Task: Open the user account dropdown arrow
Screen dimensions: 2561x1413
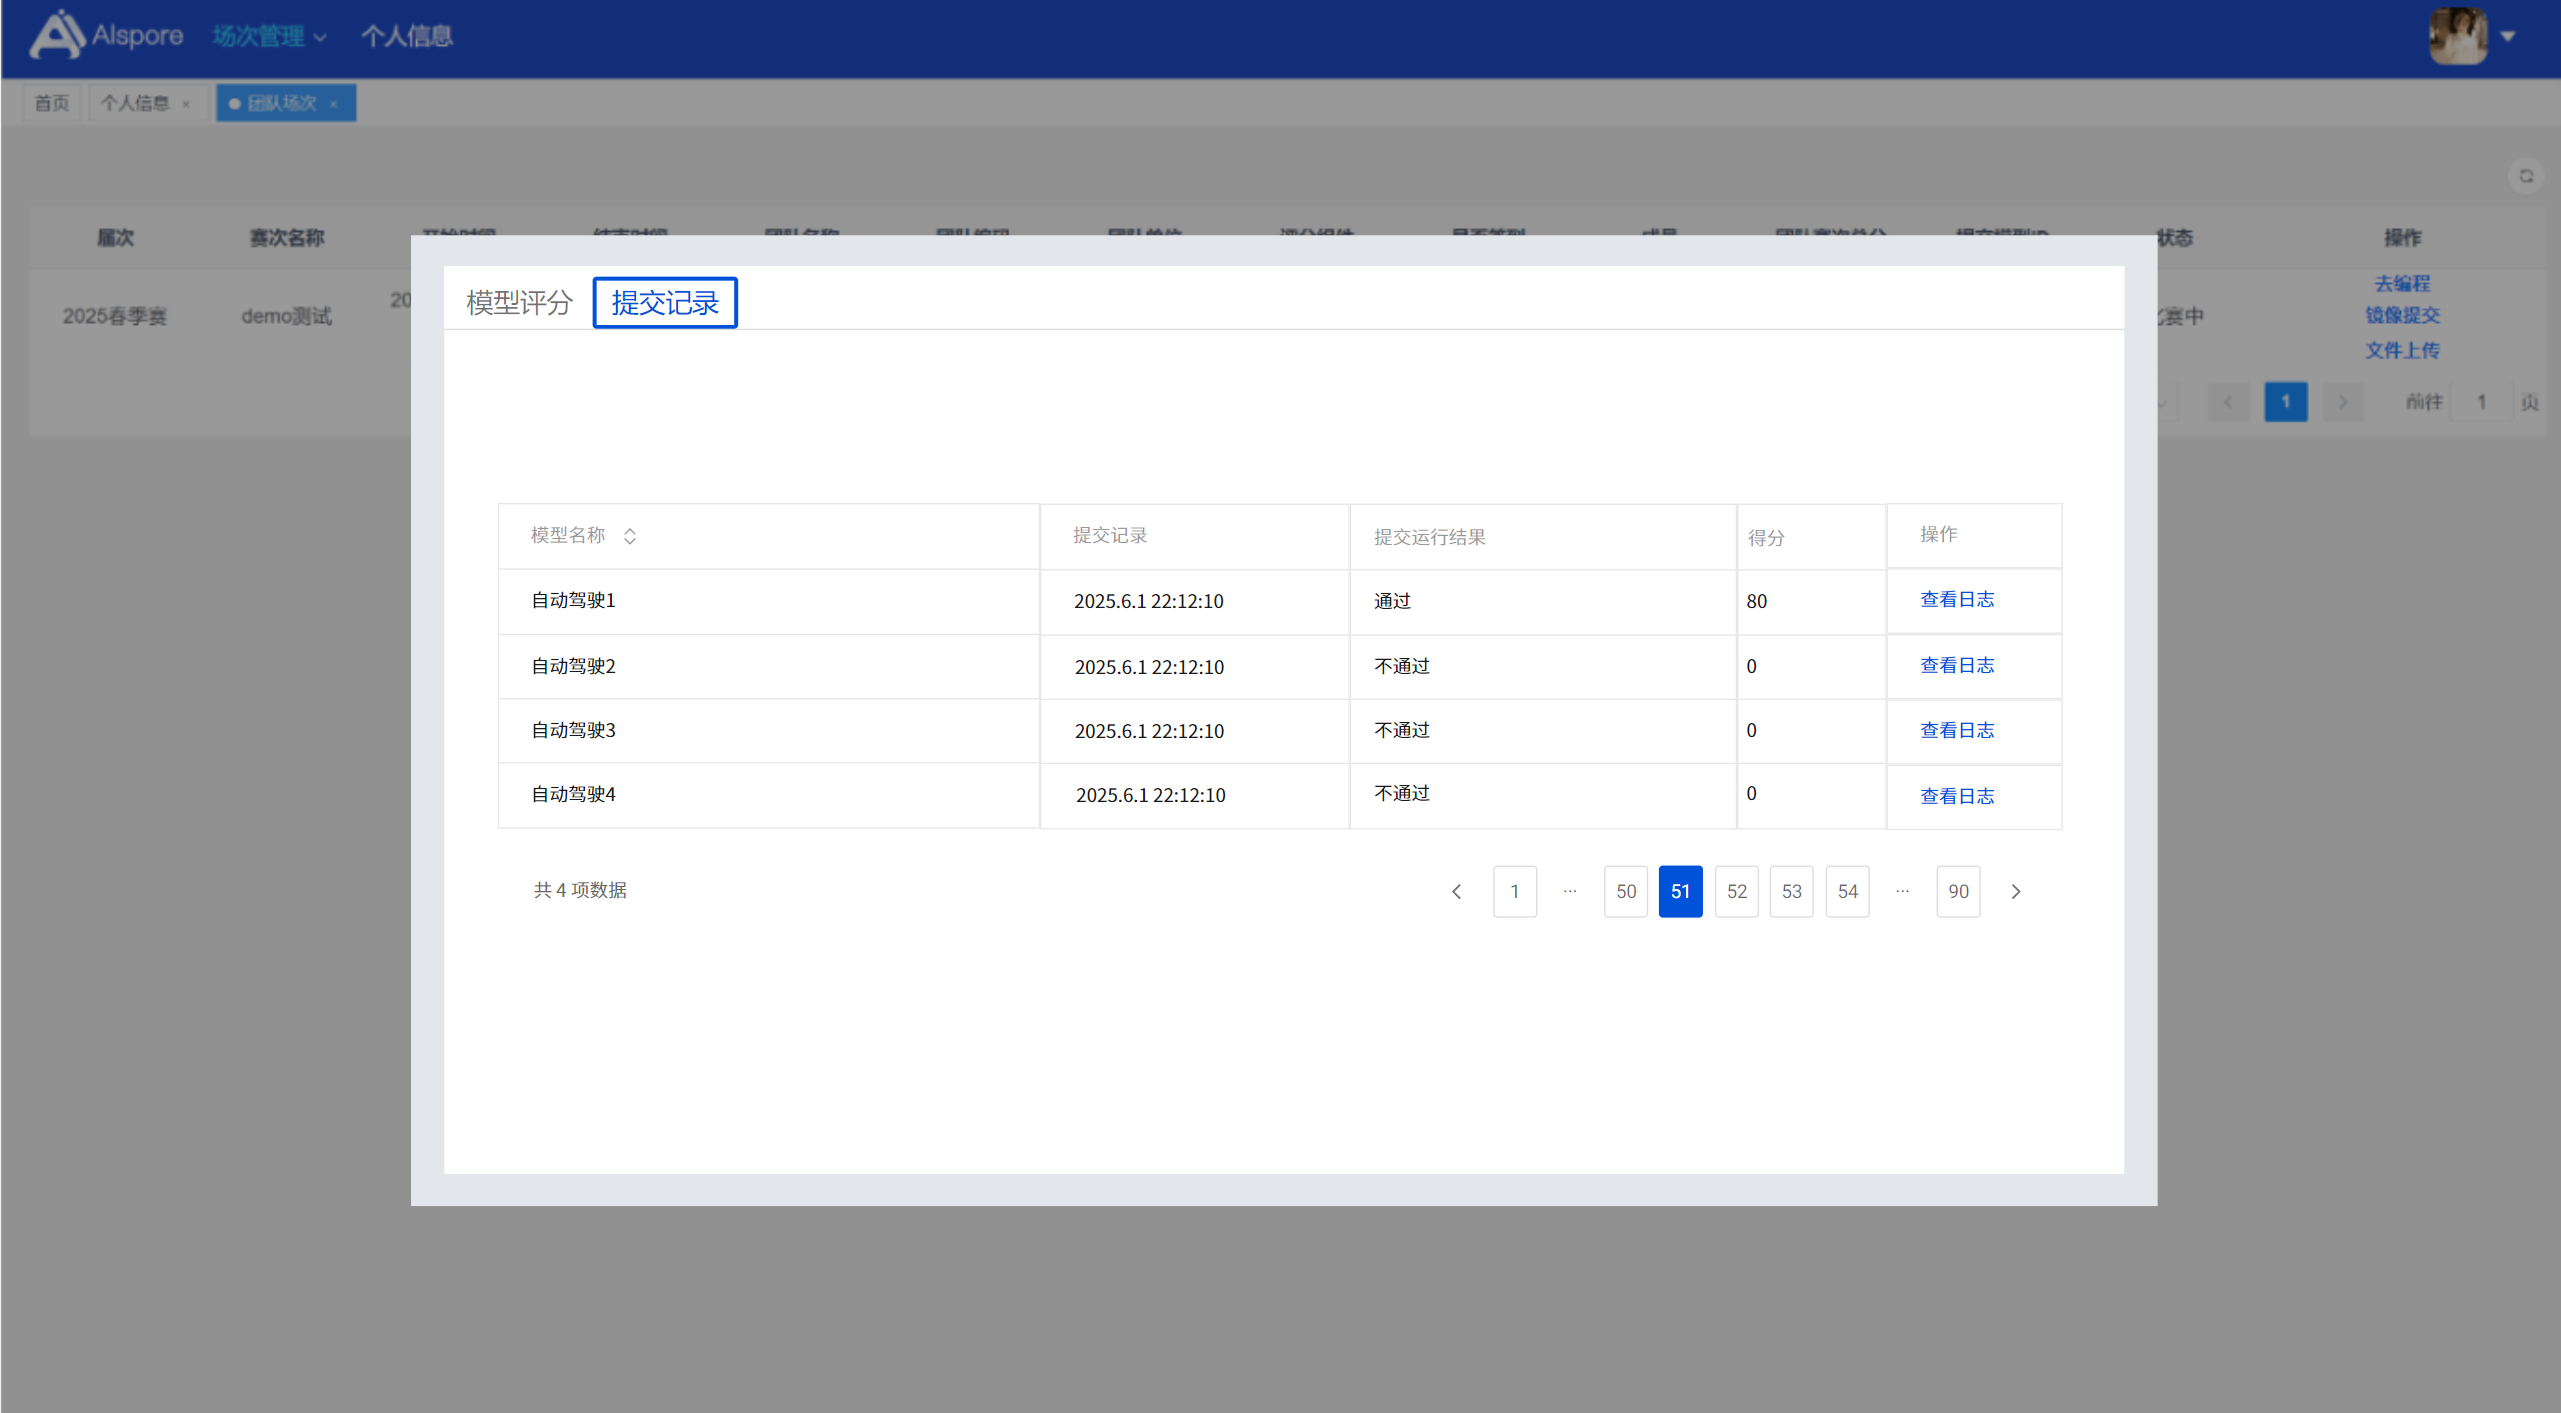Action: [x=2508, y=36]
